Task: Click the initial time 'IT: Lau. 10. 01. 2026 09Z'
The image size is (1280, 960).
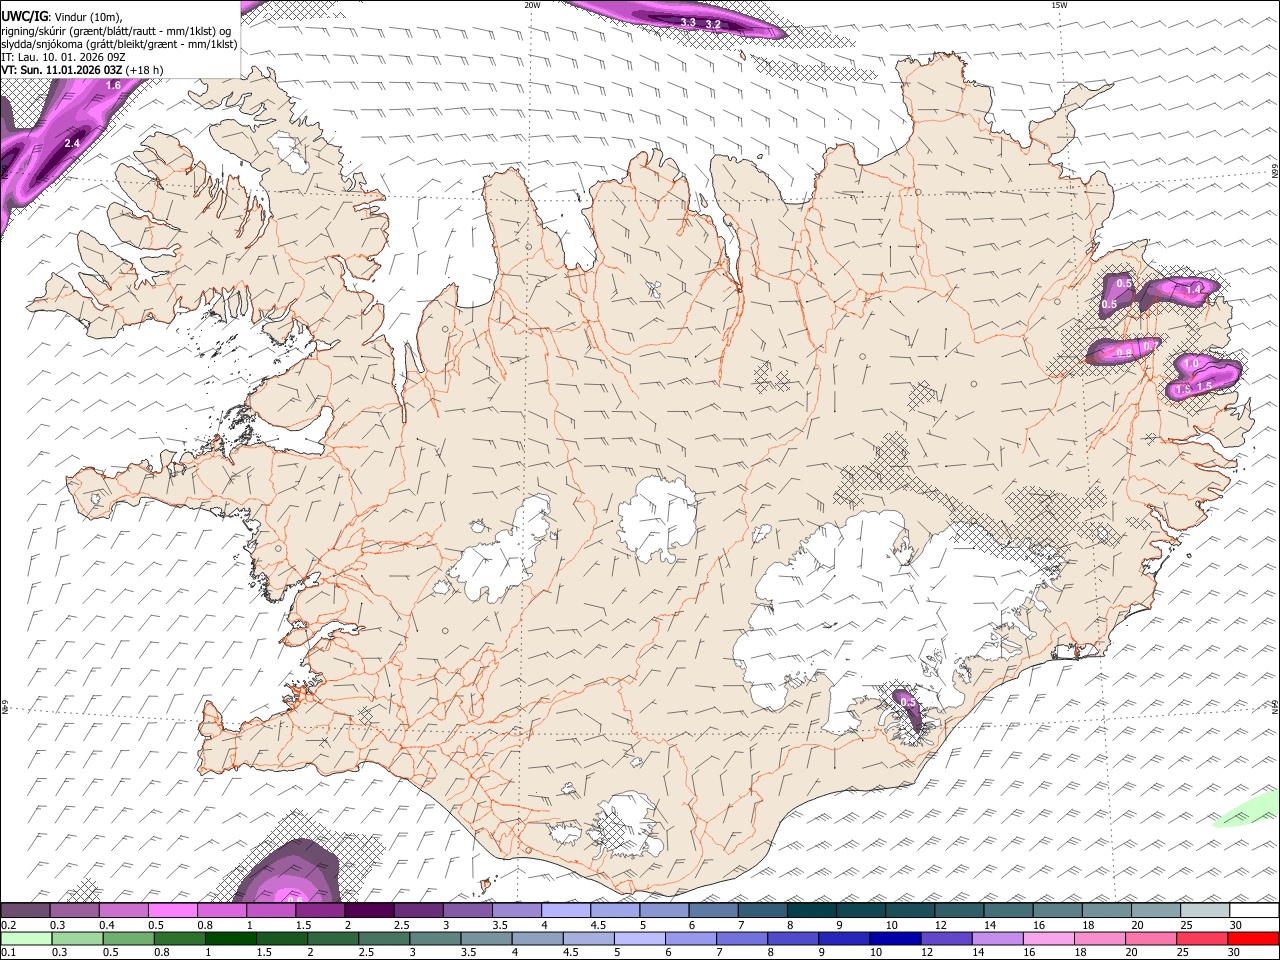Action: point(63,57)
